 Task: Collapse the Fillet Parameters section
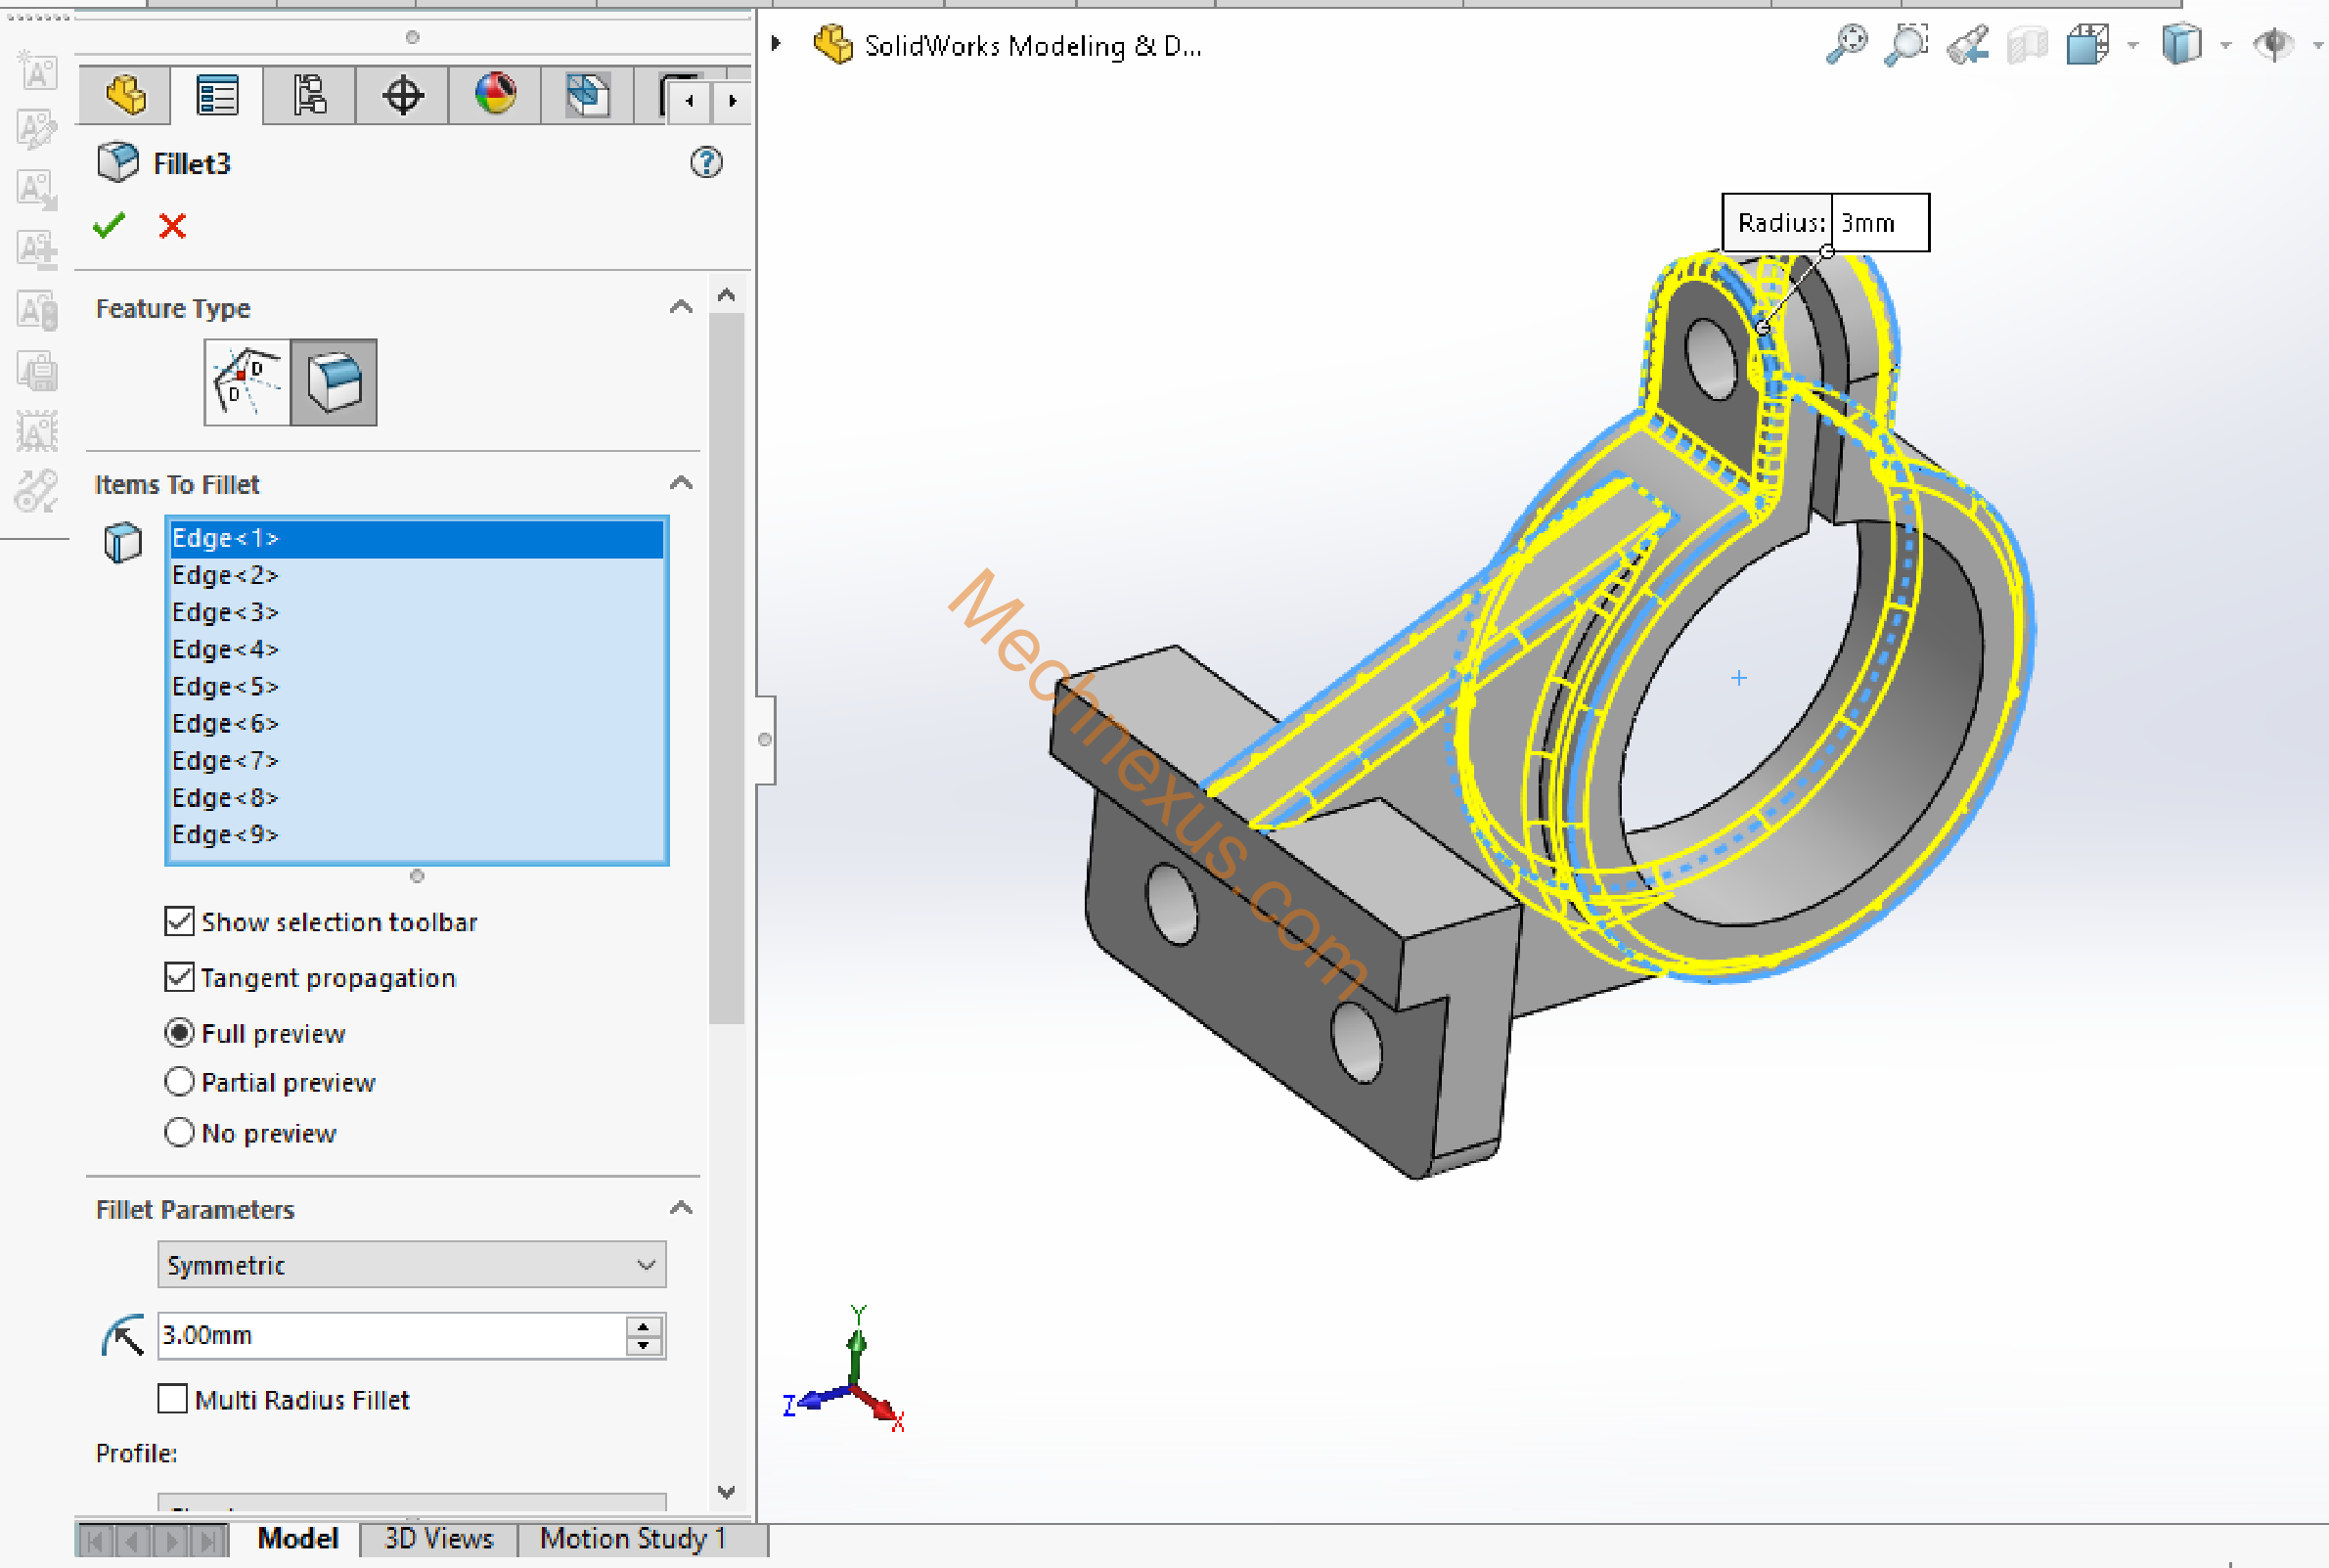pyautogui.click(x=681, y=1209)
